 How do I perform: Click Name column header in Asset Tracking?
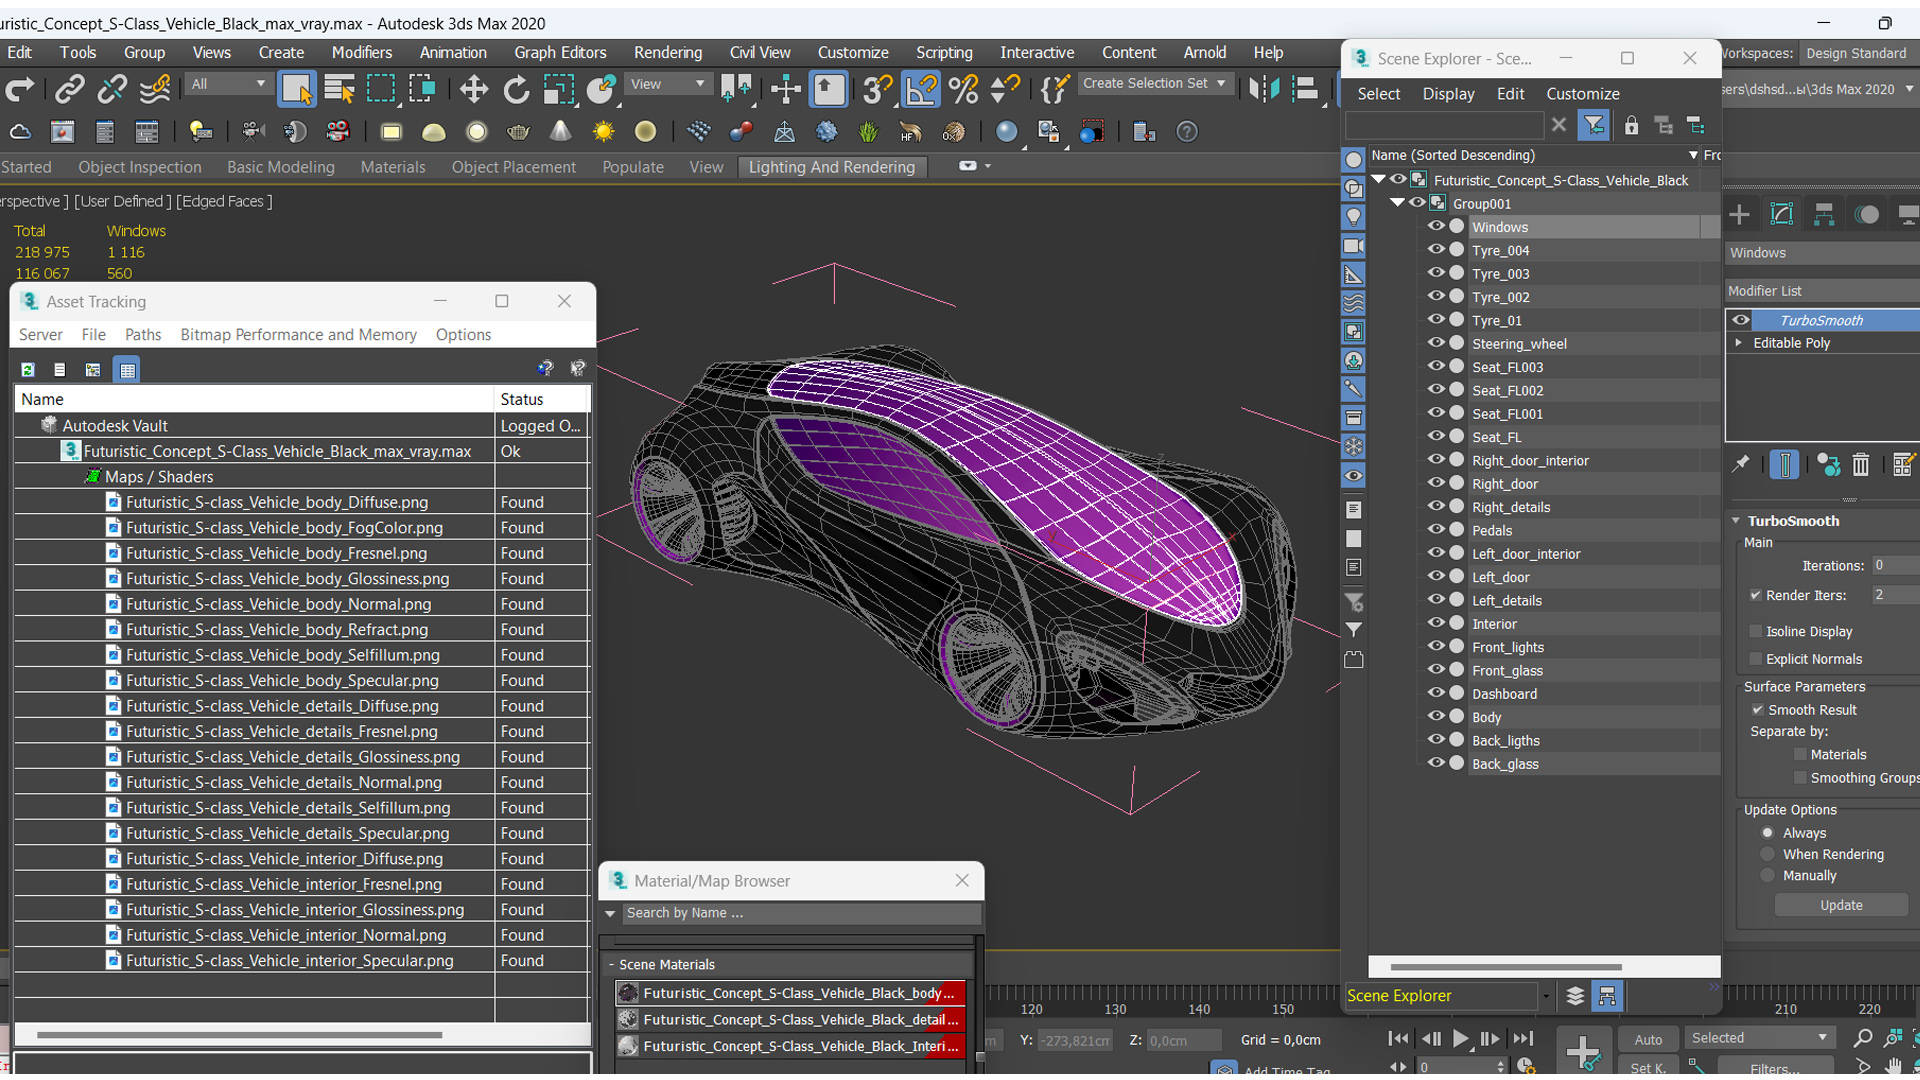(254, 399)
